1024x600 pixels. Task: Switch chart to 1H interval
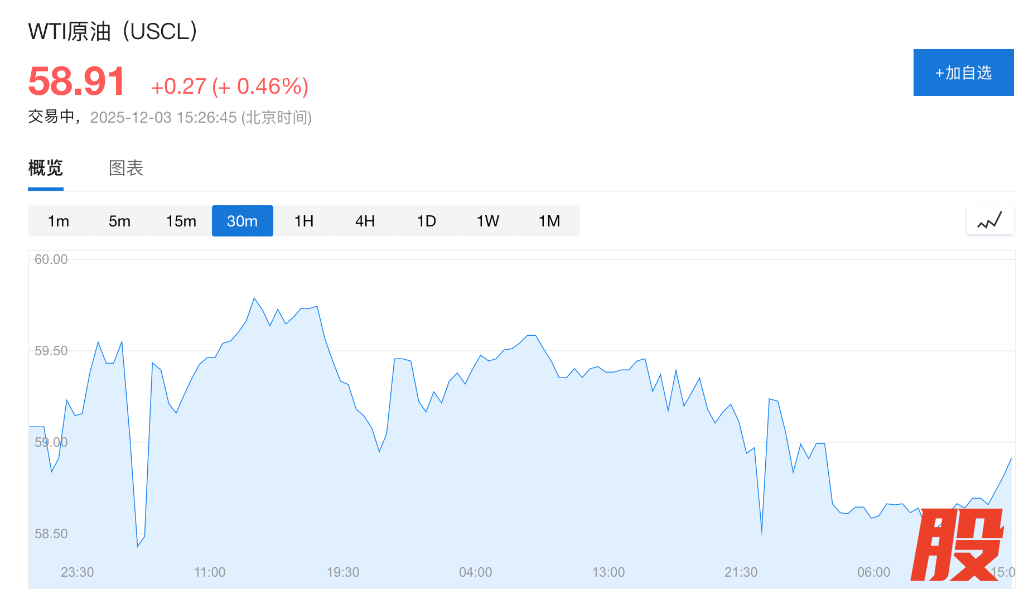click(x=304, y=221)
